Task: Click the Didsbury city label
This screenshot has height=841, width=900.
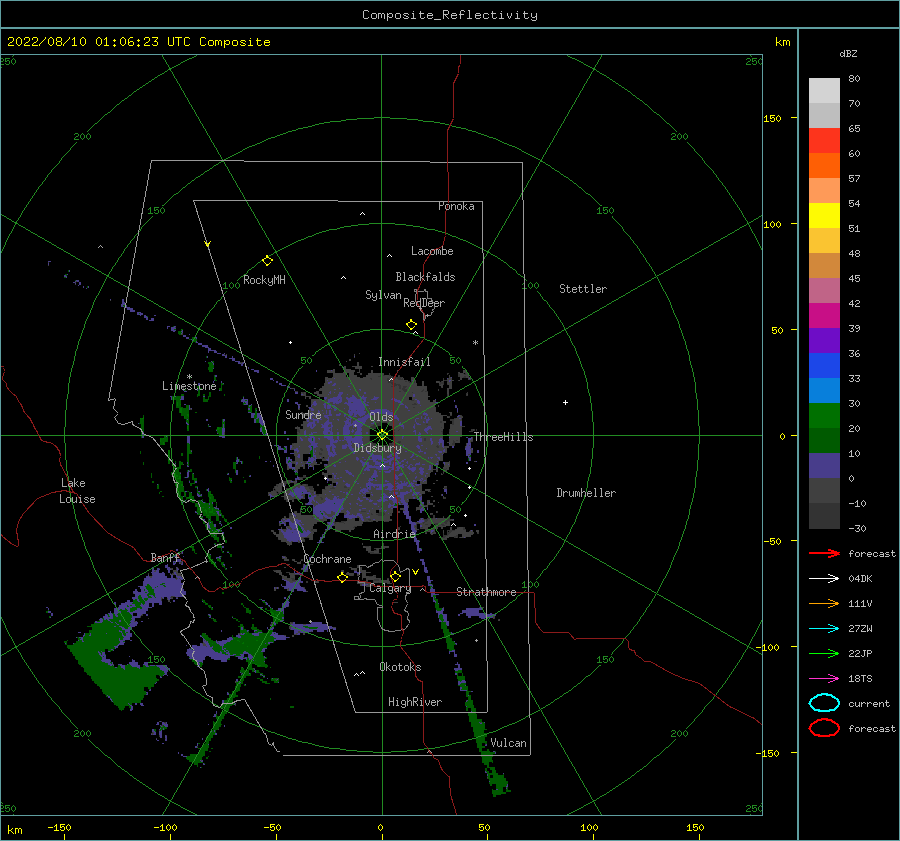Action: point(377,448)
